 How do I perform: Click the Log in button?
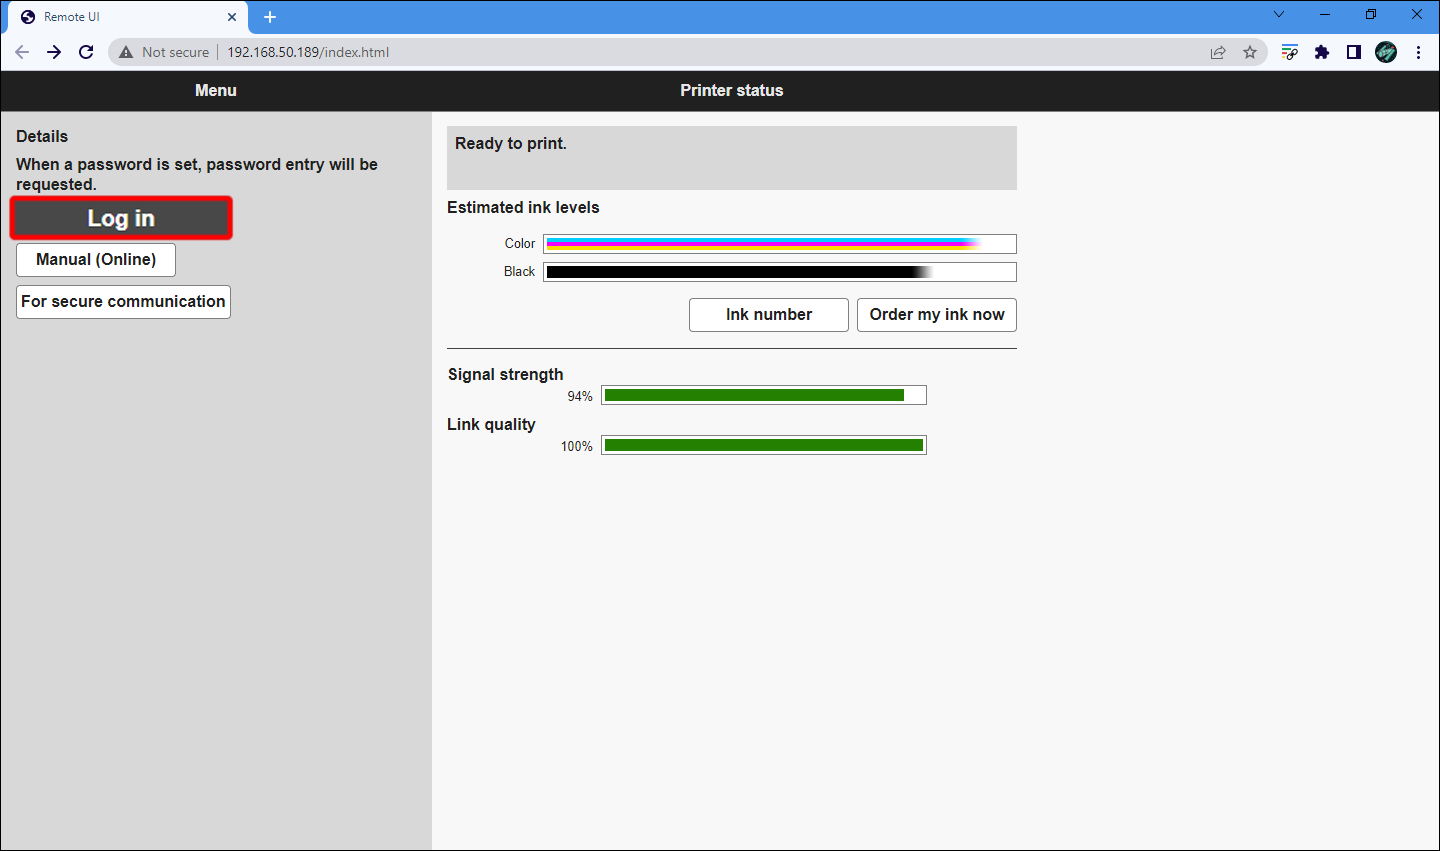(121, 218)
